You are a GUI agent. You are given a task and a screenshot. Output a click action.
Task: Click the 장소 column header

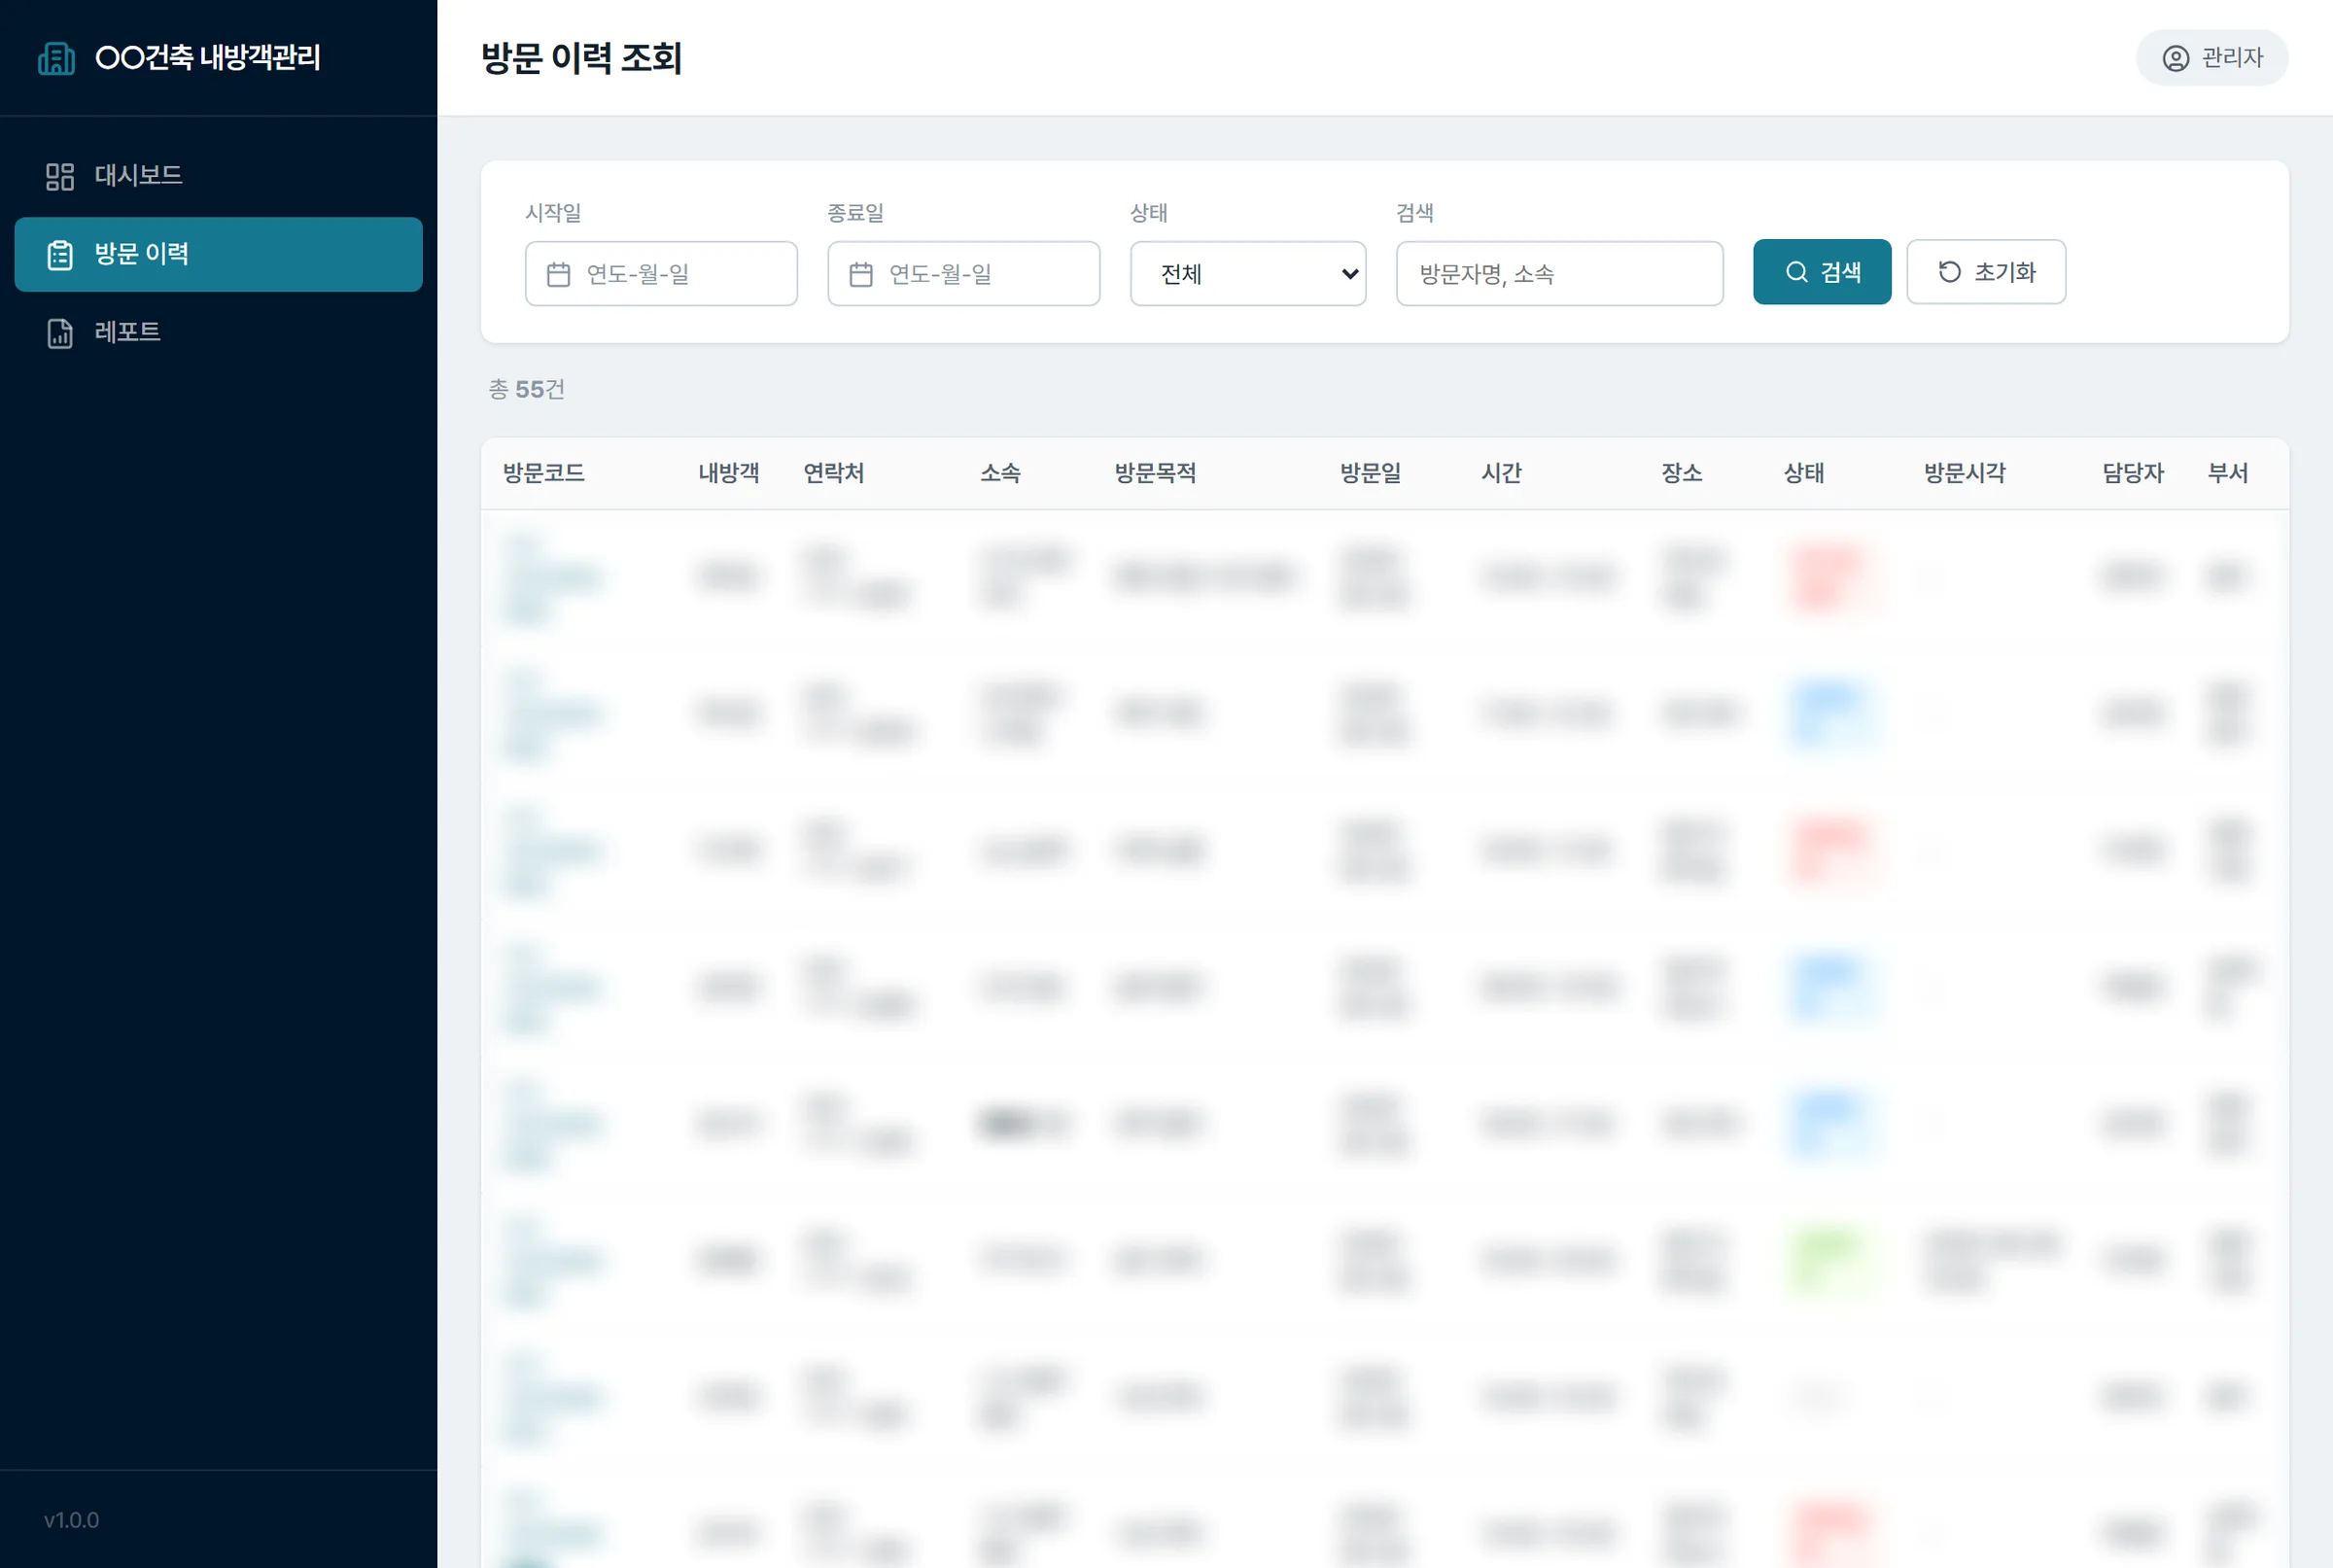[1681, 473]
